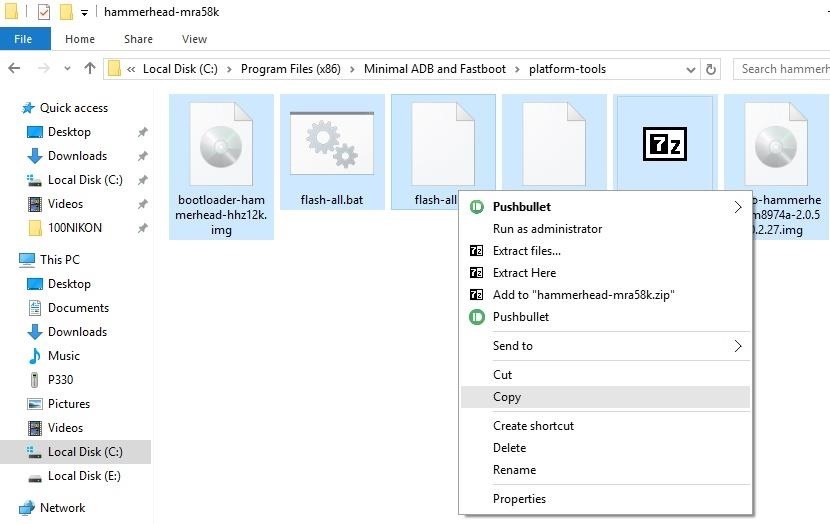Image resolution: width=830 pixels, height=524 pixels.
Task: Click the back navigation arrow
Action: [x=14, y=68]
